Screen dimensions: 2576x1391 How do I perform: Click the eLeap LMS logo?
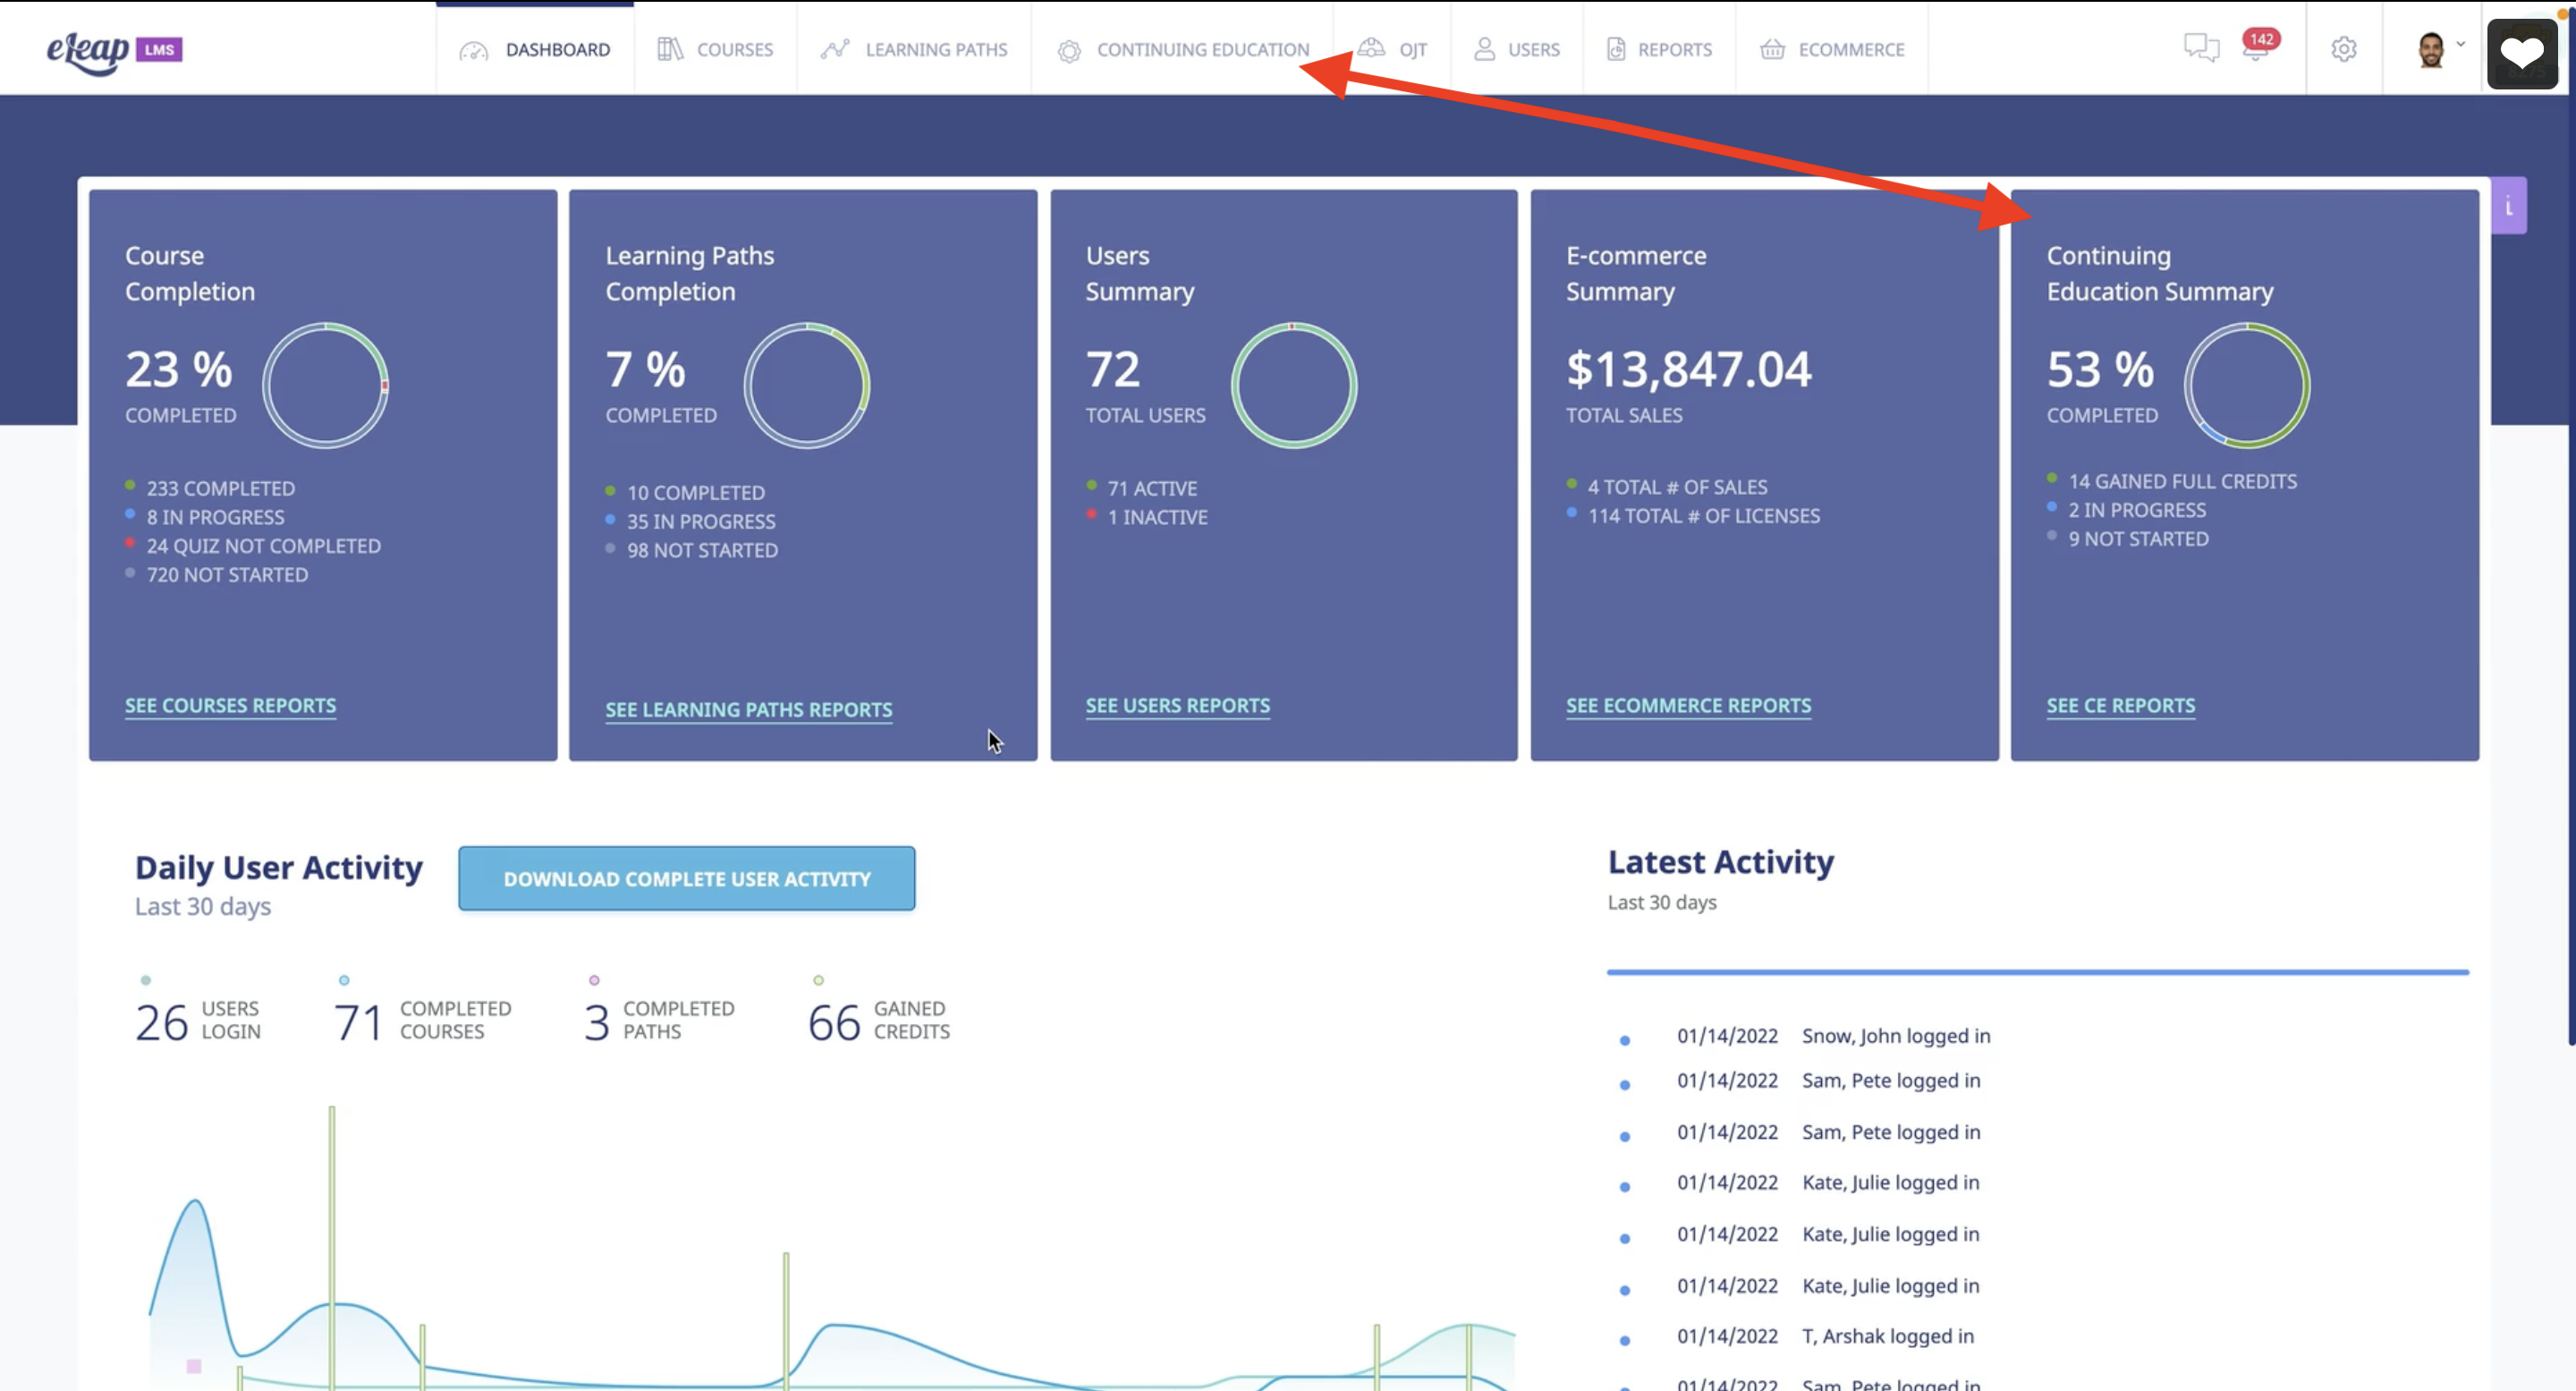113,50
